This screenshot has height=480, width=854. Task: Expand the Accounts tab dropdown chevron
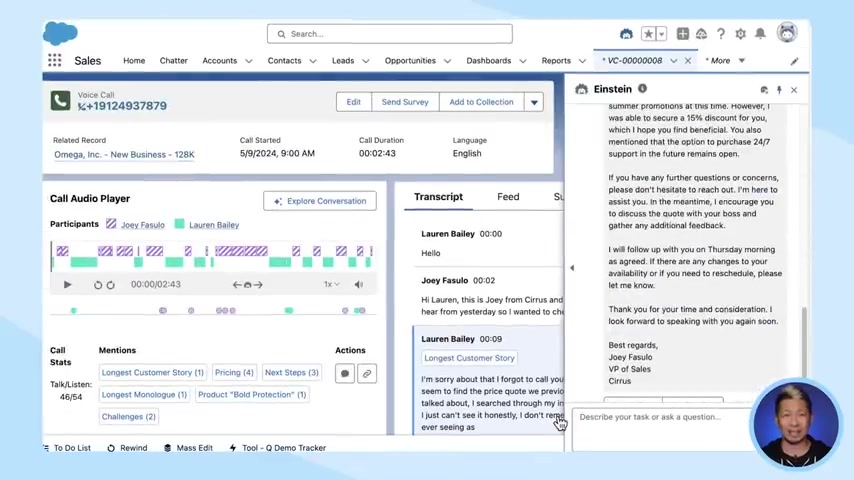249,61
